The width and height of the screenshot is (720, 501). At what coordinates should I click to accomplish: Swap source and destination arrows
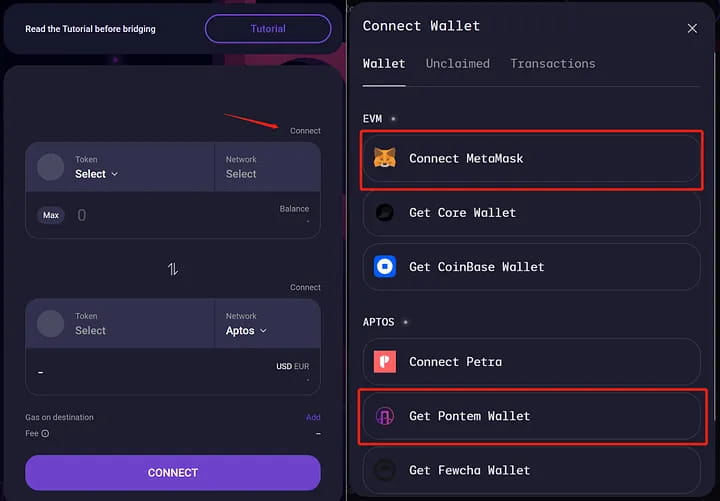tap(172, 268)
